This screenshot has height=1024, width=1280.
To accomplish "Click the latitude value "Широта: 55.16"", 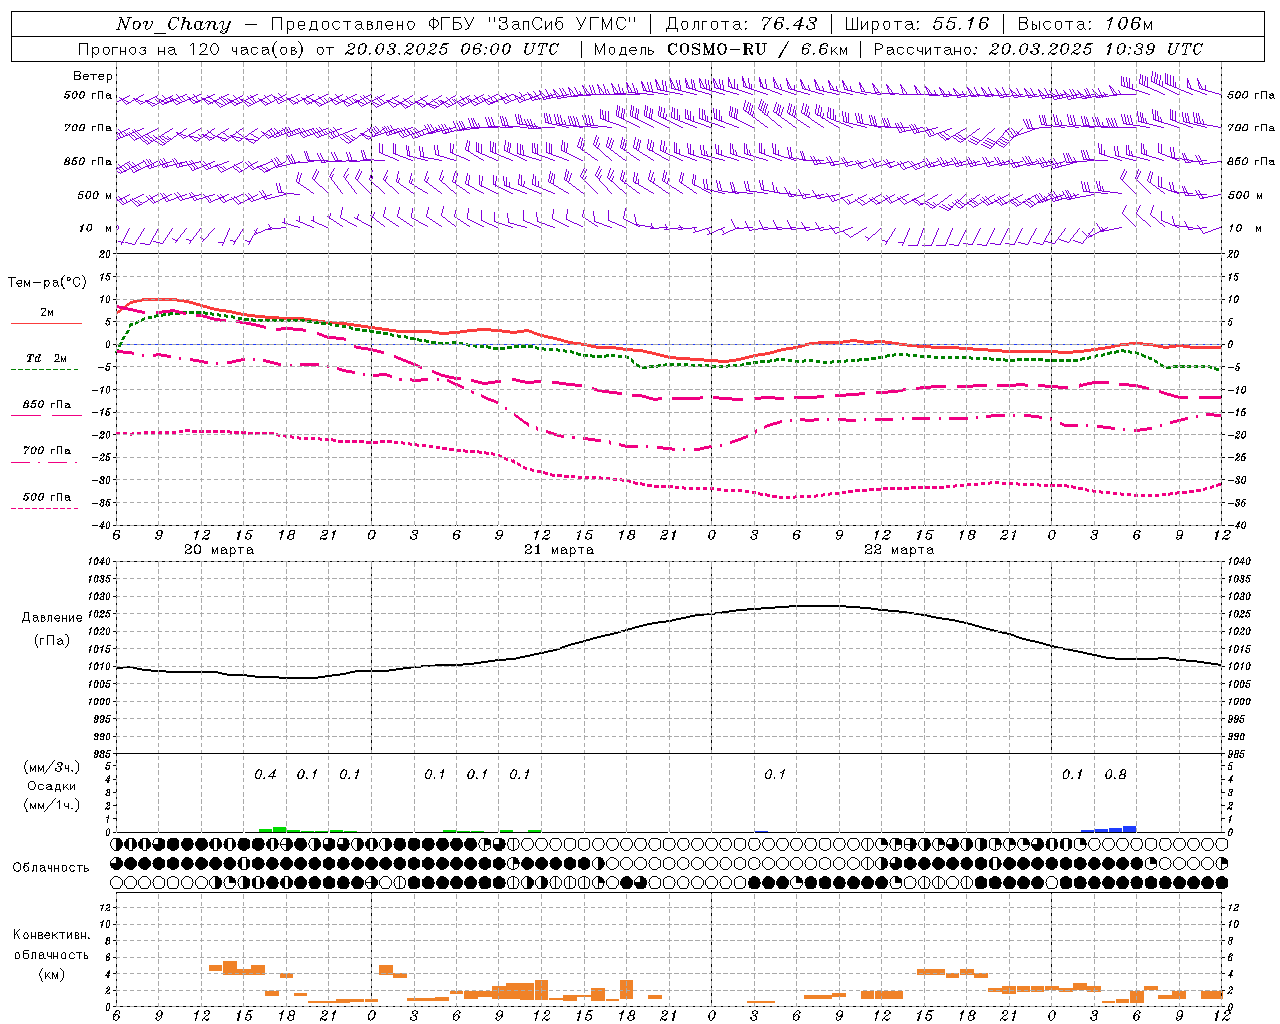I will (917, 24).
